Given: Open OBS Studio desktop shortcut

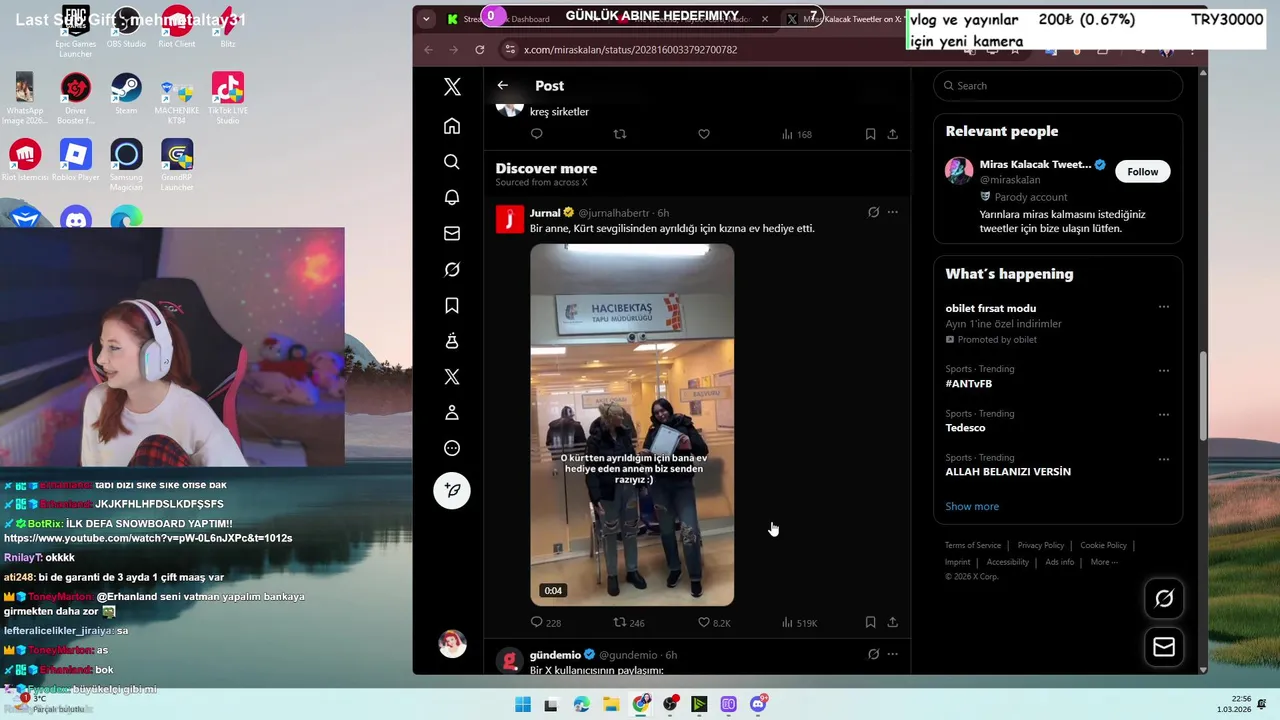Looking at the screenshot, I should 126,27.
